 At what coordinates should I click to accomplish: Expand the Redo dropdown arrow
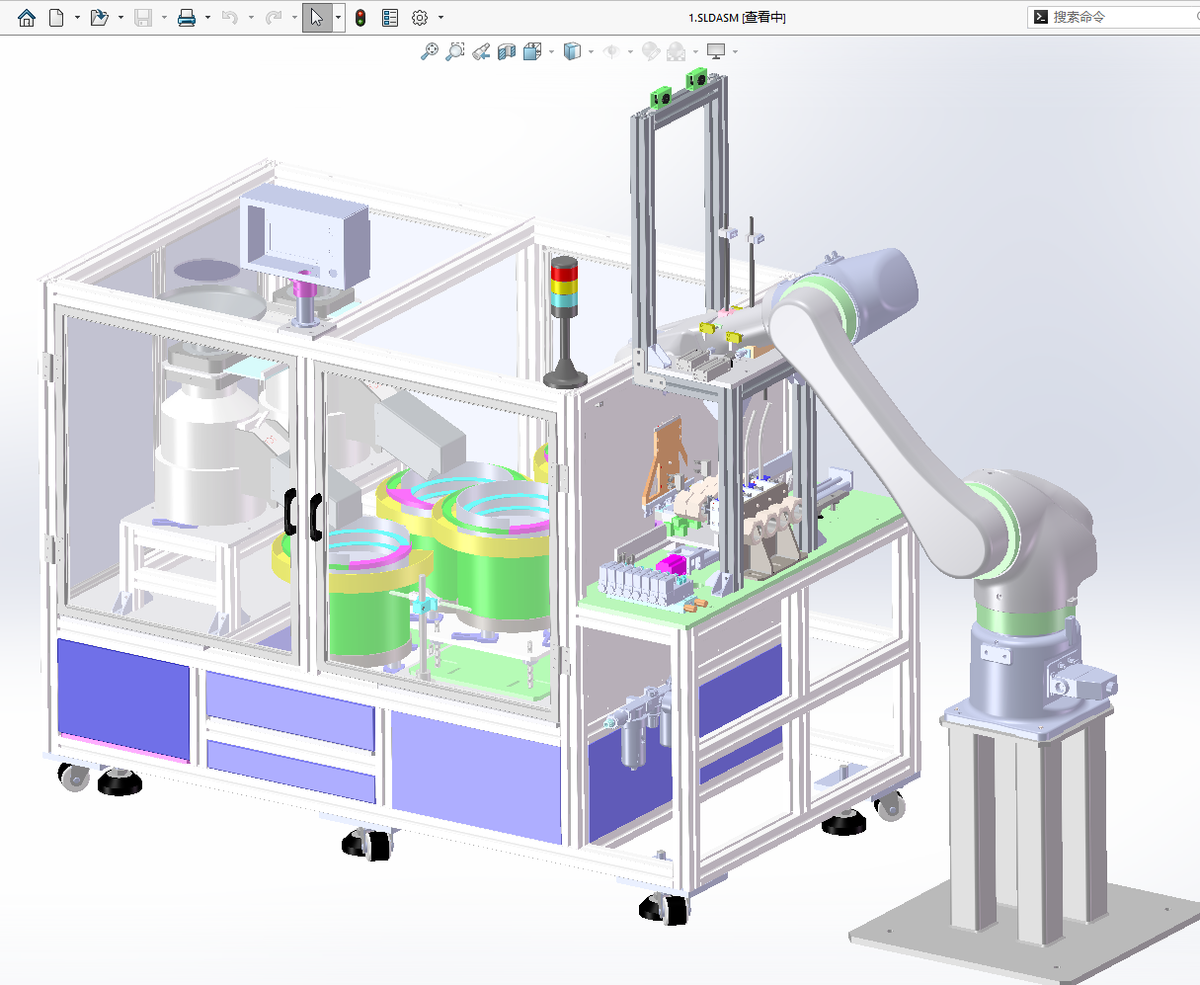point(294,17)
